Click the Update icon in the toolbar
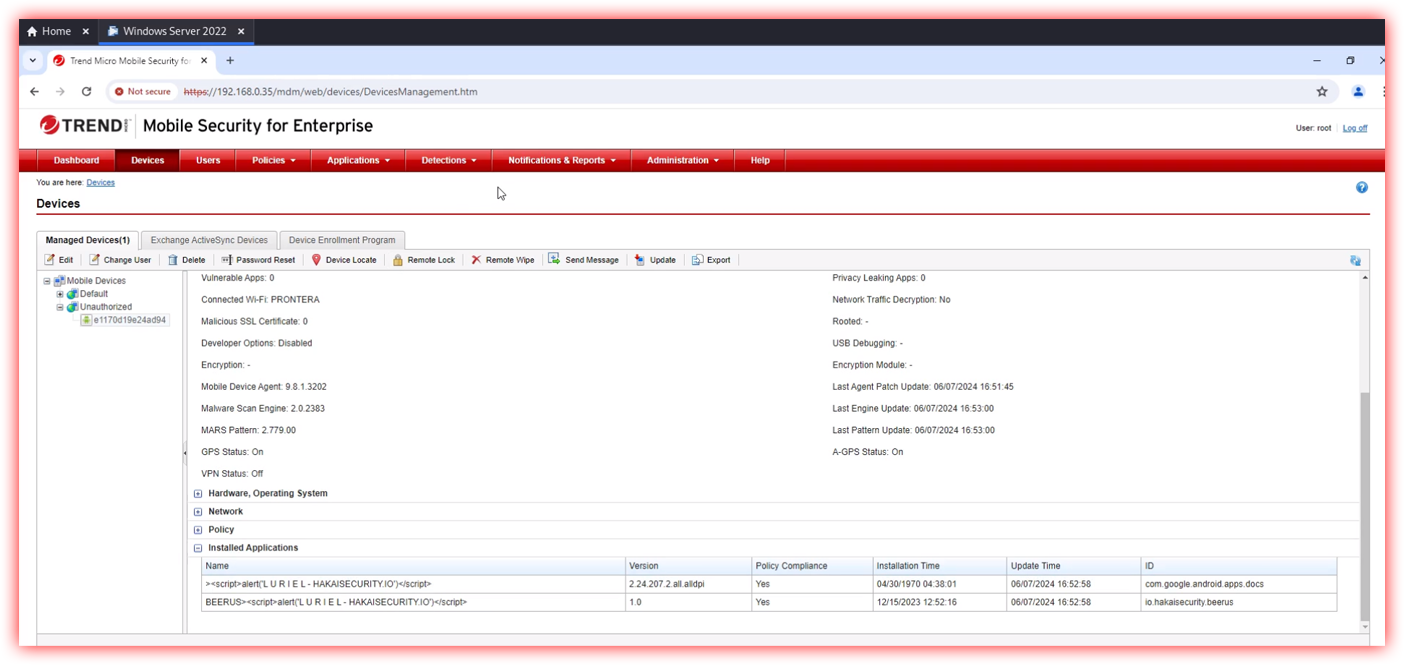 pyautogui.click(x=639, y=260)
